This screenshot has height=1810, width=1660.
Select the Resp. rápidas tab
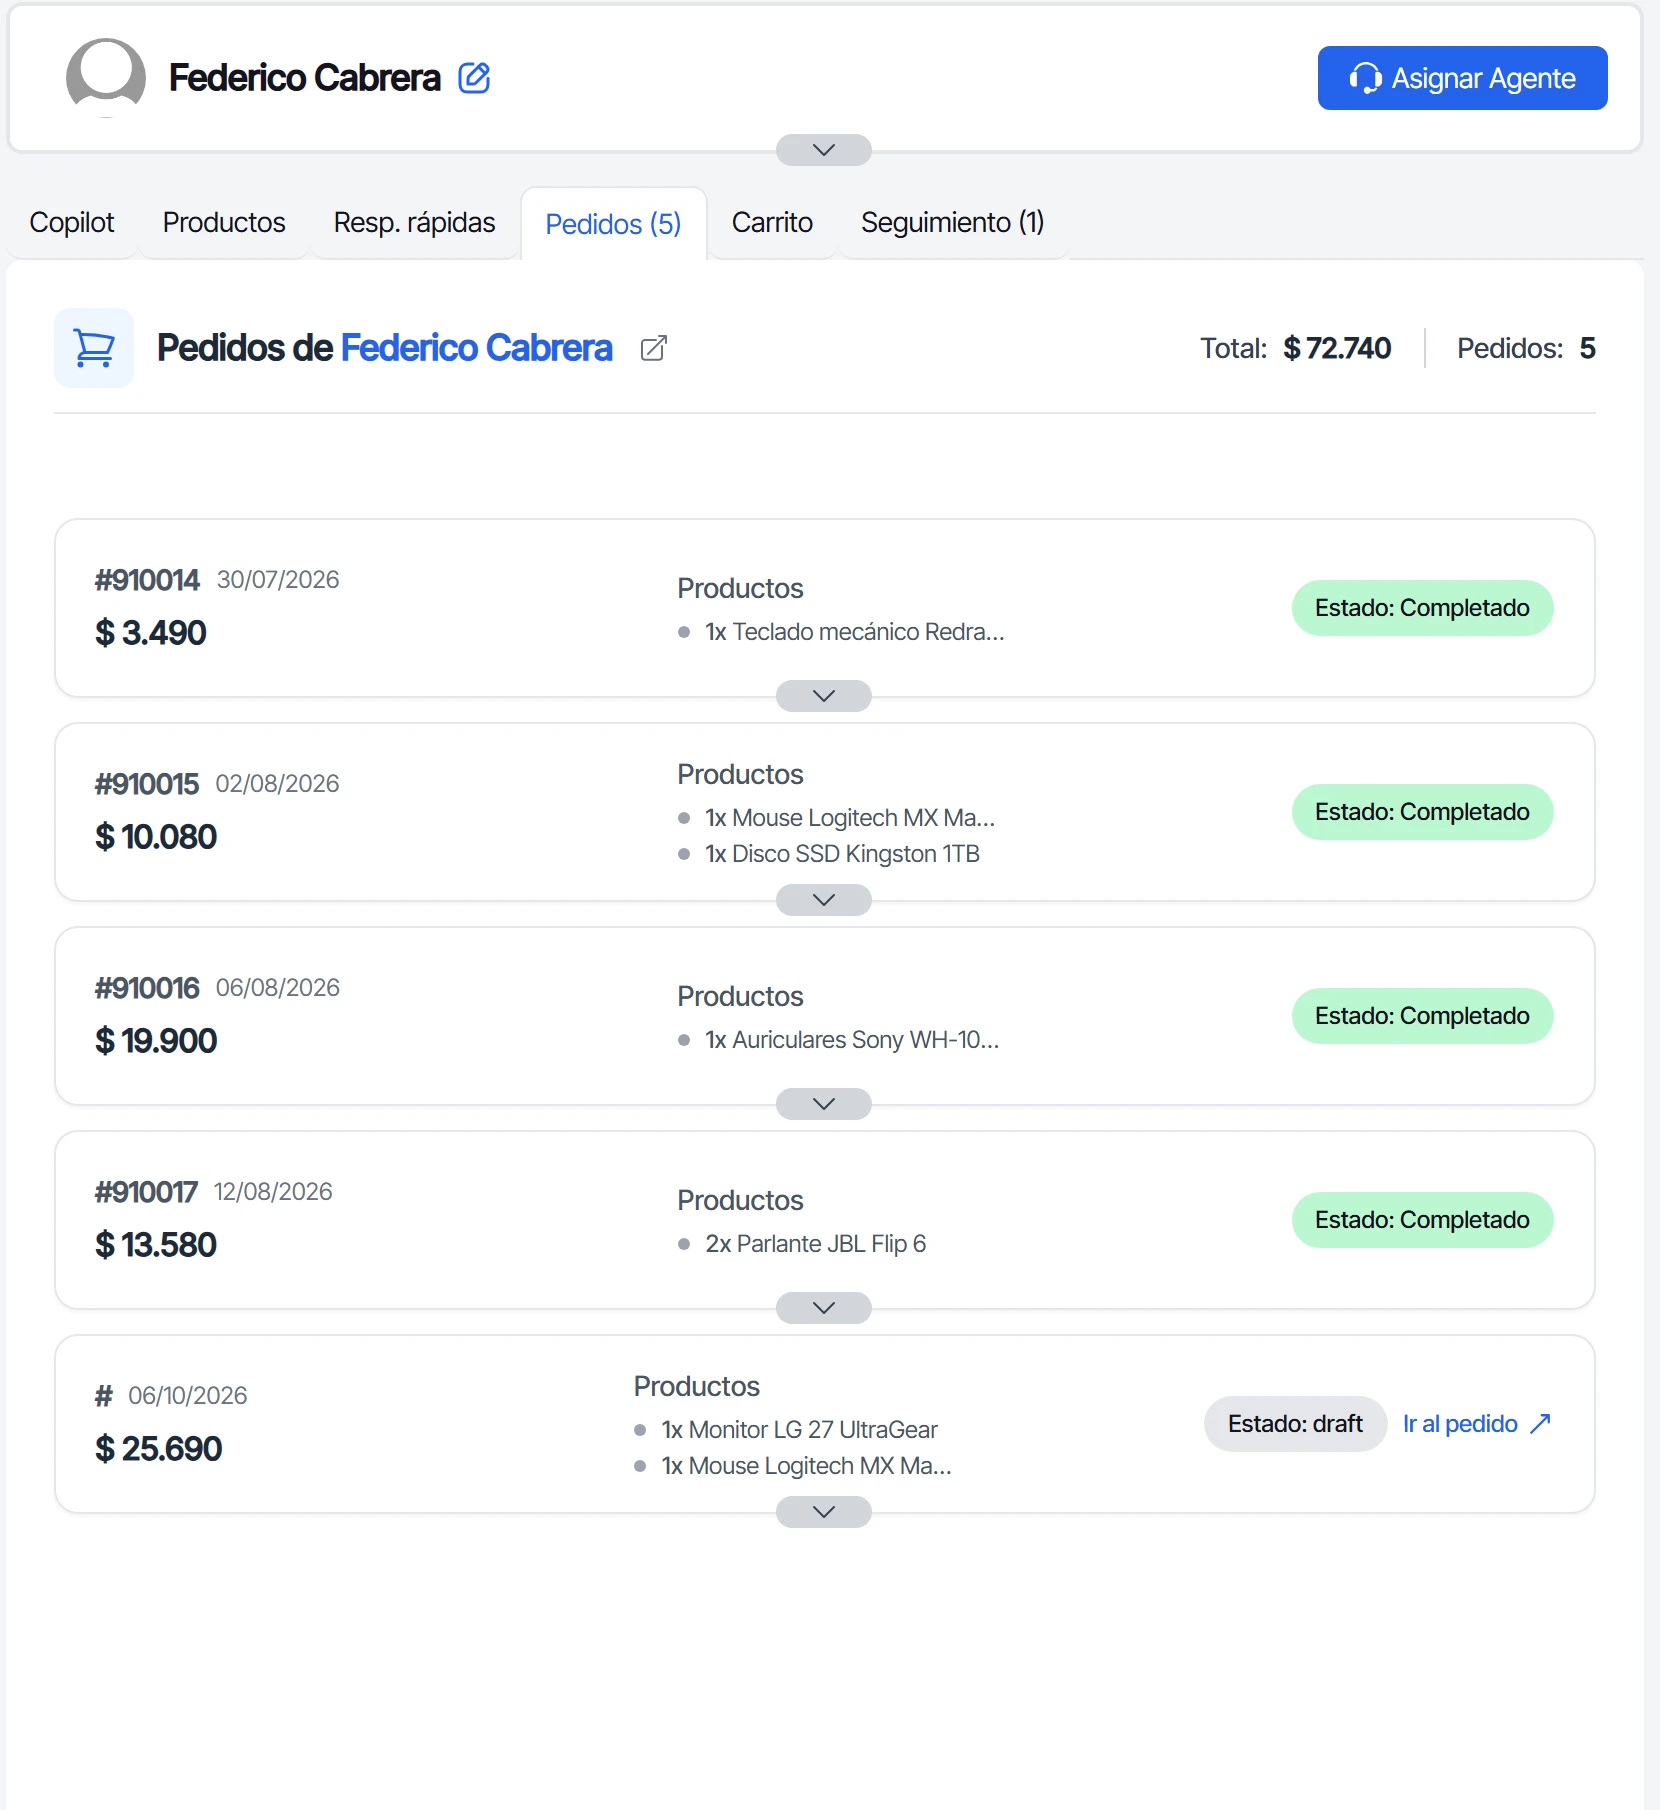[x=414, y=222]
